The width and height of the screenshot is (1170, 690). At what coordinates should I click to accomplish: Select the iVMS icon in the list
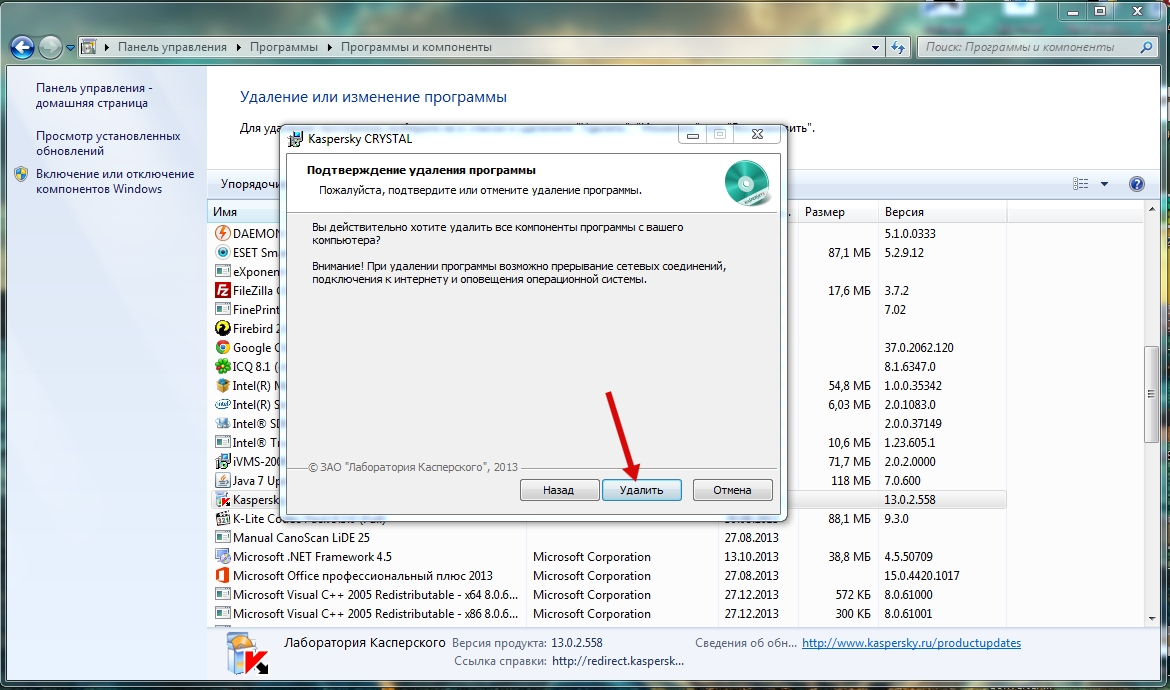(x=222, y=461)
